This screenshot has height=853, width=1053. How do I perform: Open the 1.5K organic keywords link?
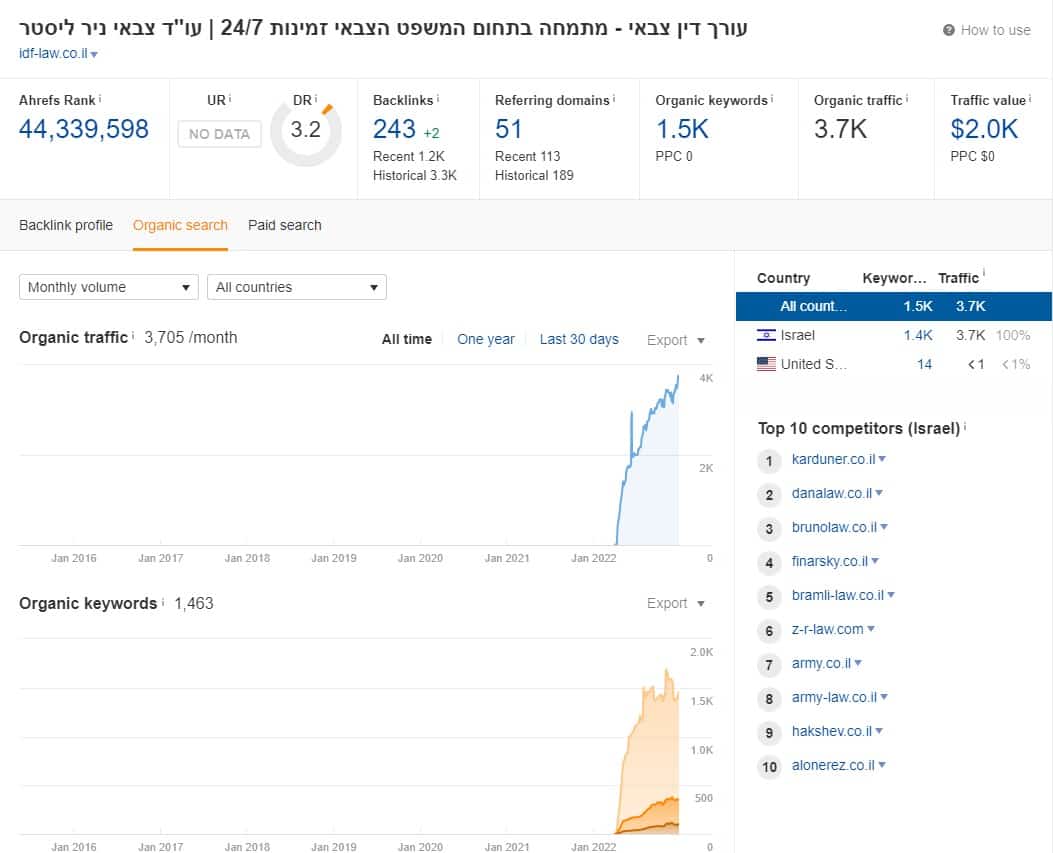click(x=682, y=129)
